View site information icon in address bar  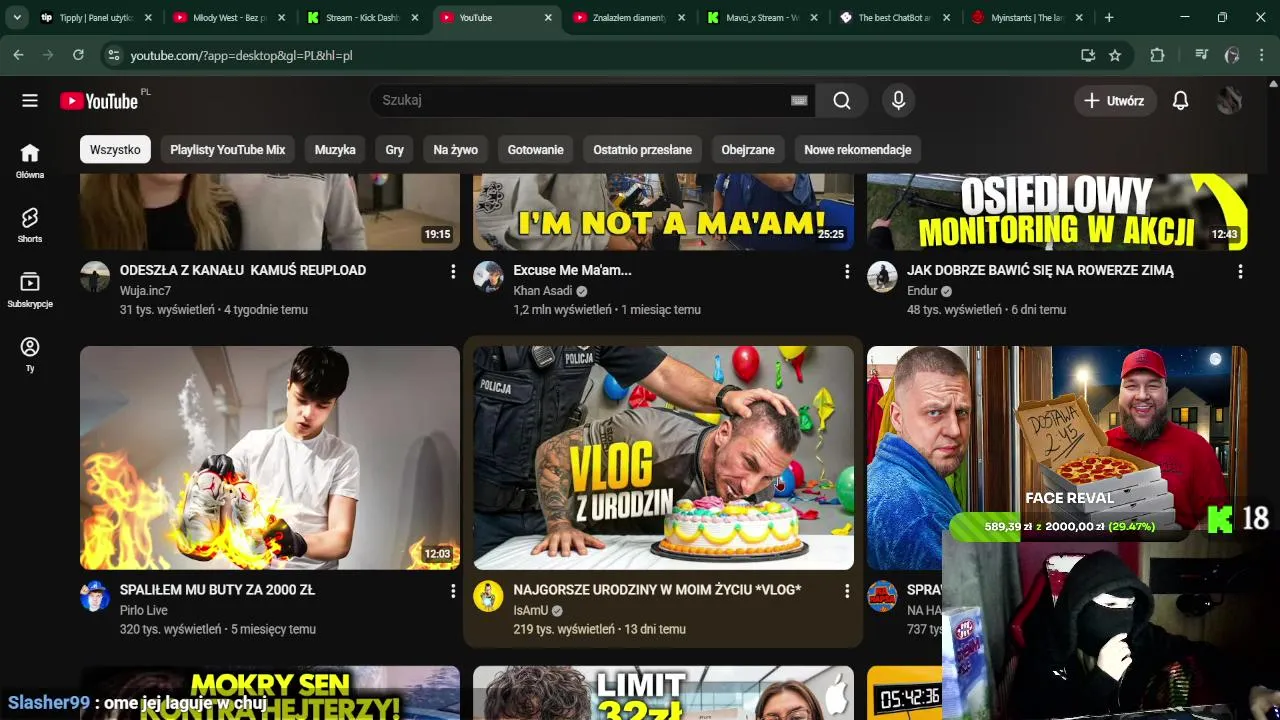(113, 55)
